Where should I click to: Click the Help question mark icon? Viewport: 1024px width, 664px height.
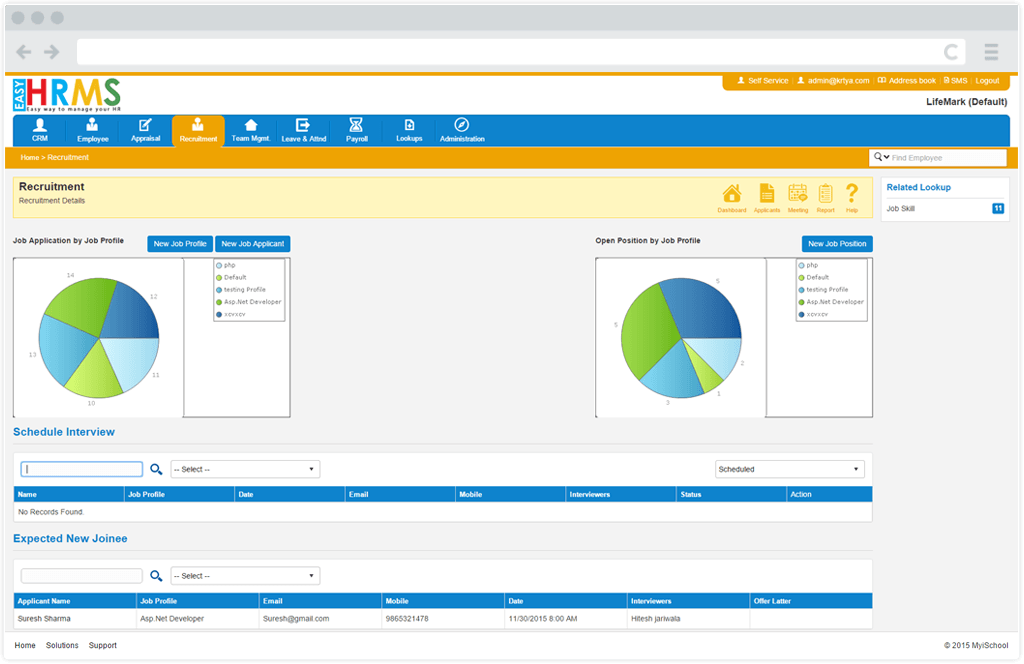(852, 196)
